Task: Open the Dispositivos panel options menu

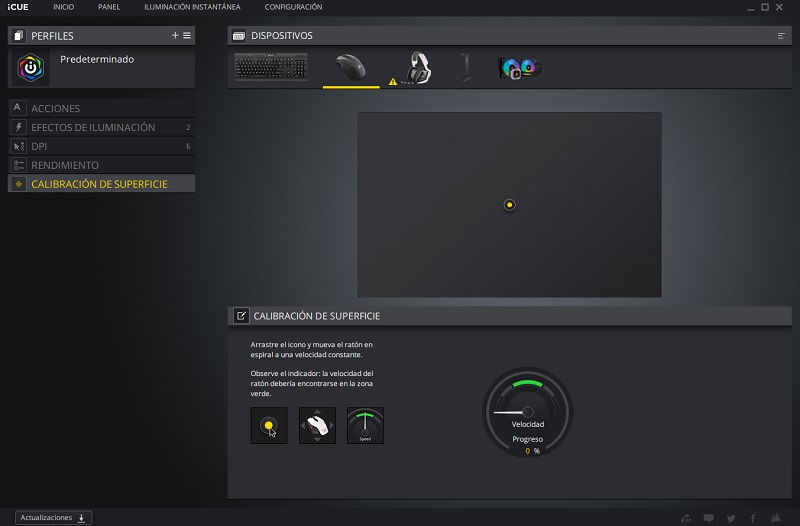Action: click(x=782, y=35)
